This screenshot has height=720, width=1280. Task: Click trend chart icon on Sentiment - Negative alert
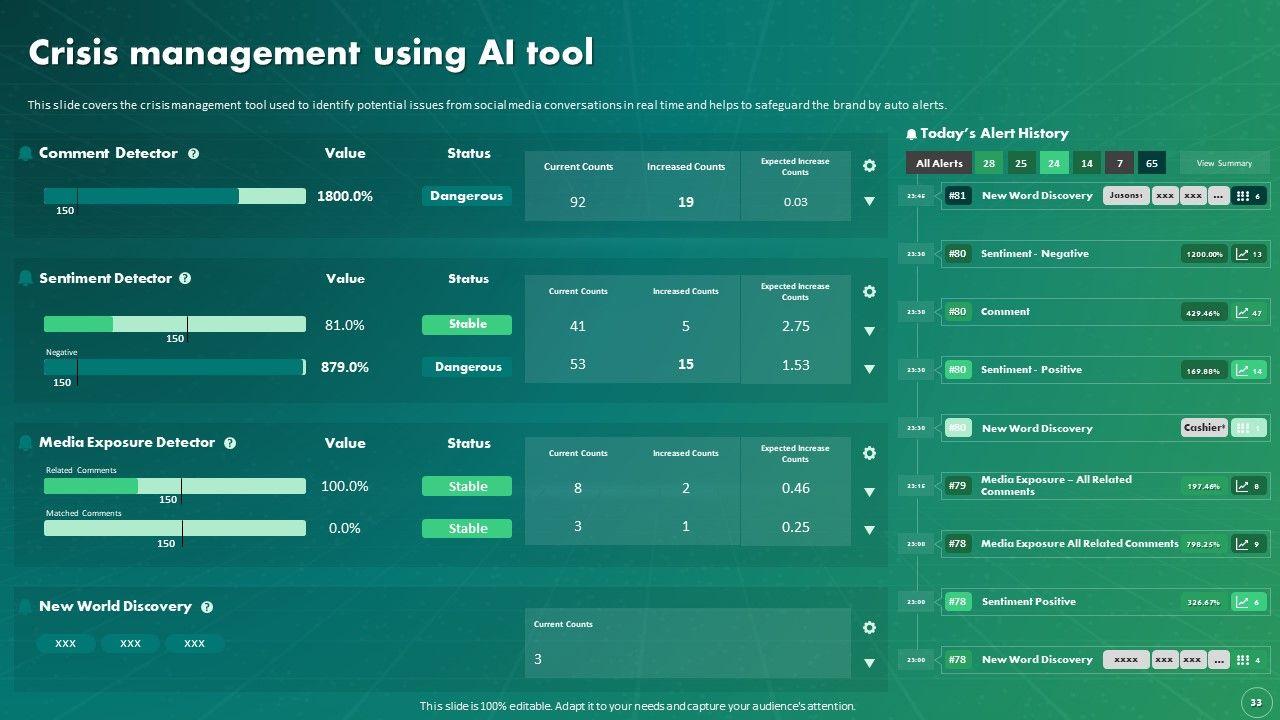[x=1242, y=254]
